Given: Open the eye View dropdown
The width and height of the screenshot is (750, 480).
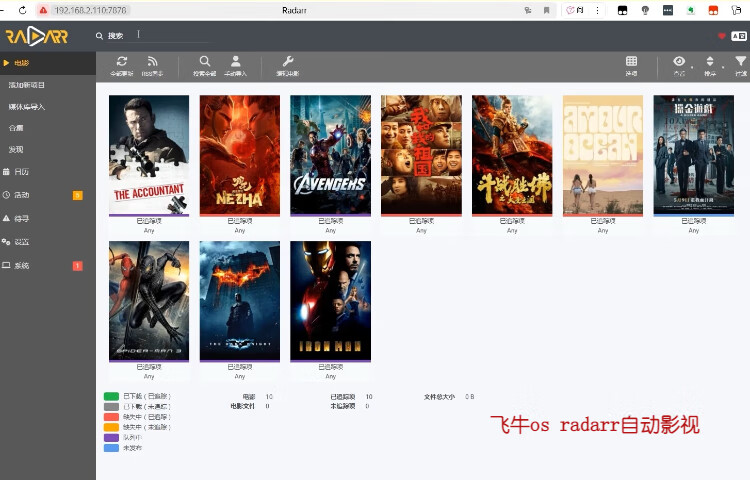Looking at the screenshot, I should tap(679, 62).
